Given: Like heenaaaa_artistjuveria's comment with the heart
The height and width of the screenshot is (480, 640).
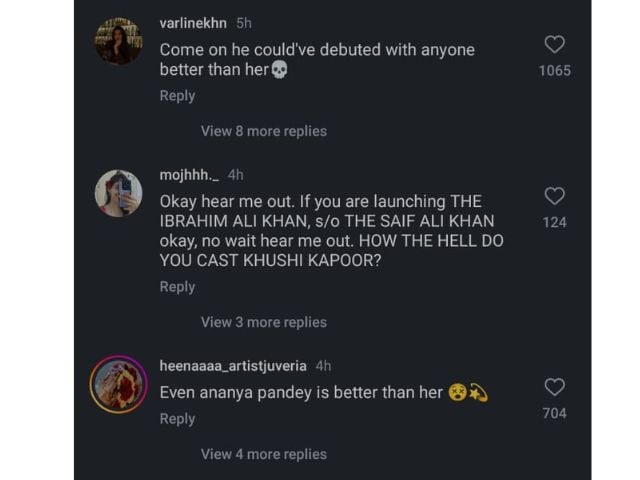Looking at the screenshot, I should [x=554, y=387].
